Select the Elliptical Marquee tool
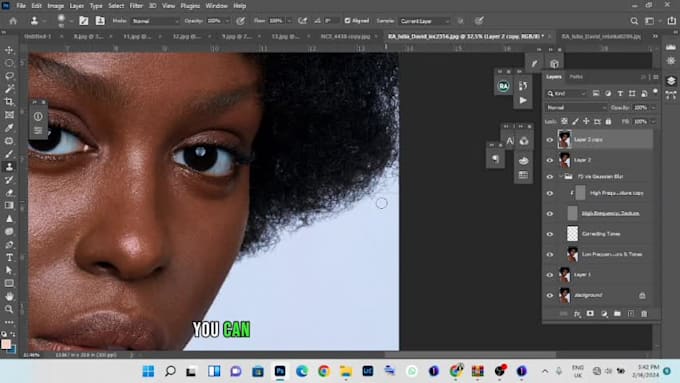The width and height of the screenshot is (680, 383). [9, 63]
